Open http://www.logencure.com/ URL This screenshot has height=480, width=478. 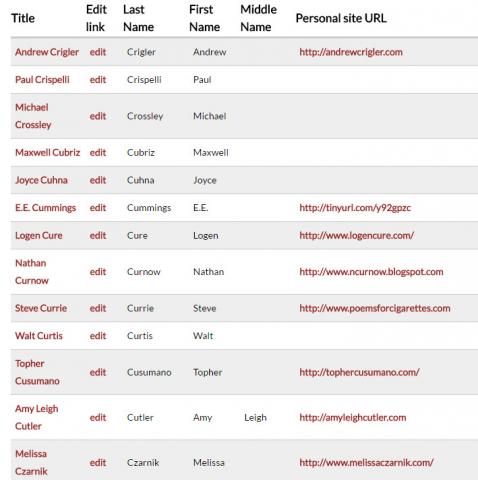357,235
